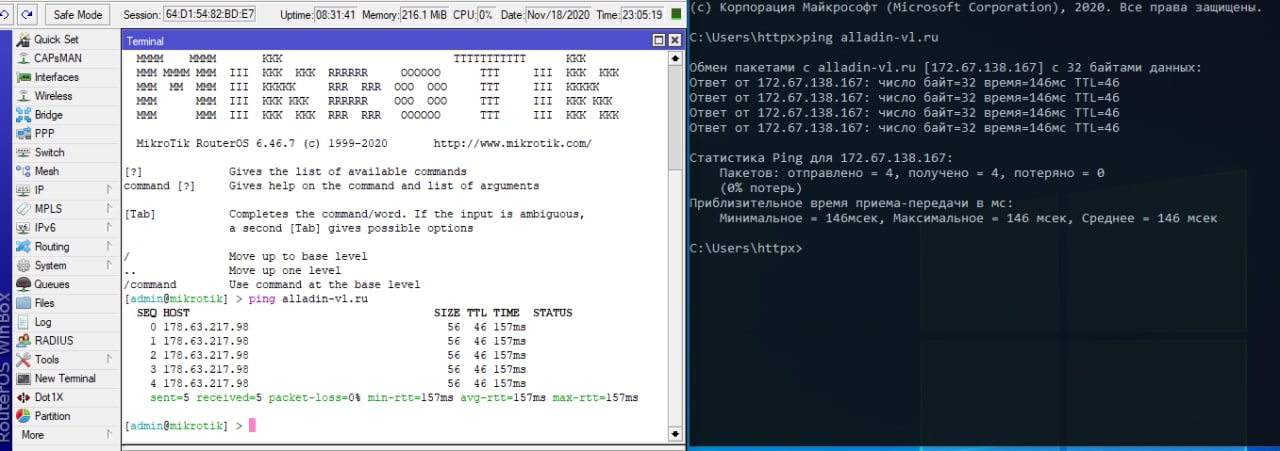The image size is (1280, 451).
Task: Click the pink cursor at the Terminal prompt
Action: [252, 426]
